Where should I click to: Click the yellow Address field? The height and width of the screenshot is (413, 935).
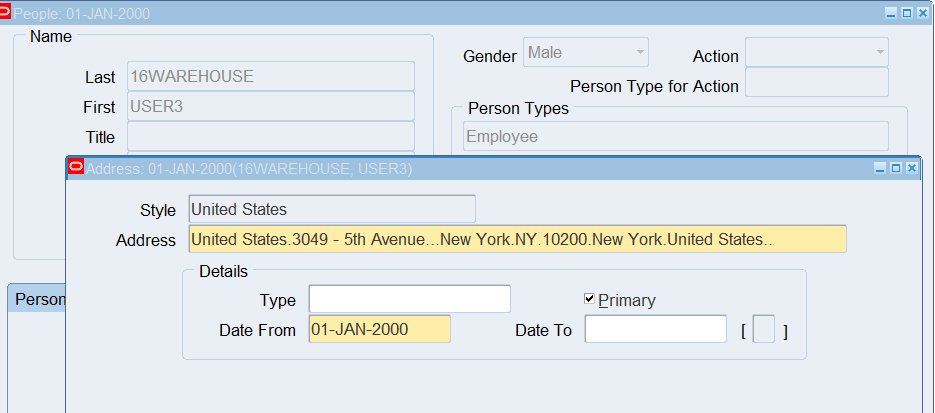[x=517, y=239]
